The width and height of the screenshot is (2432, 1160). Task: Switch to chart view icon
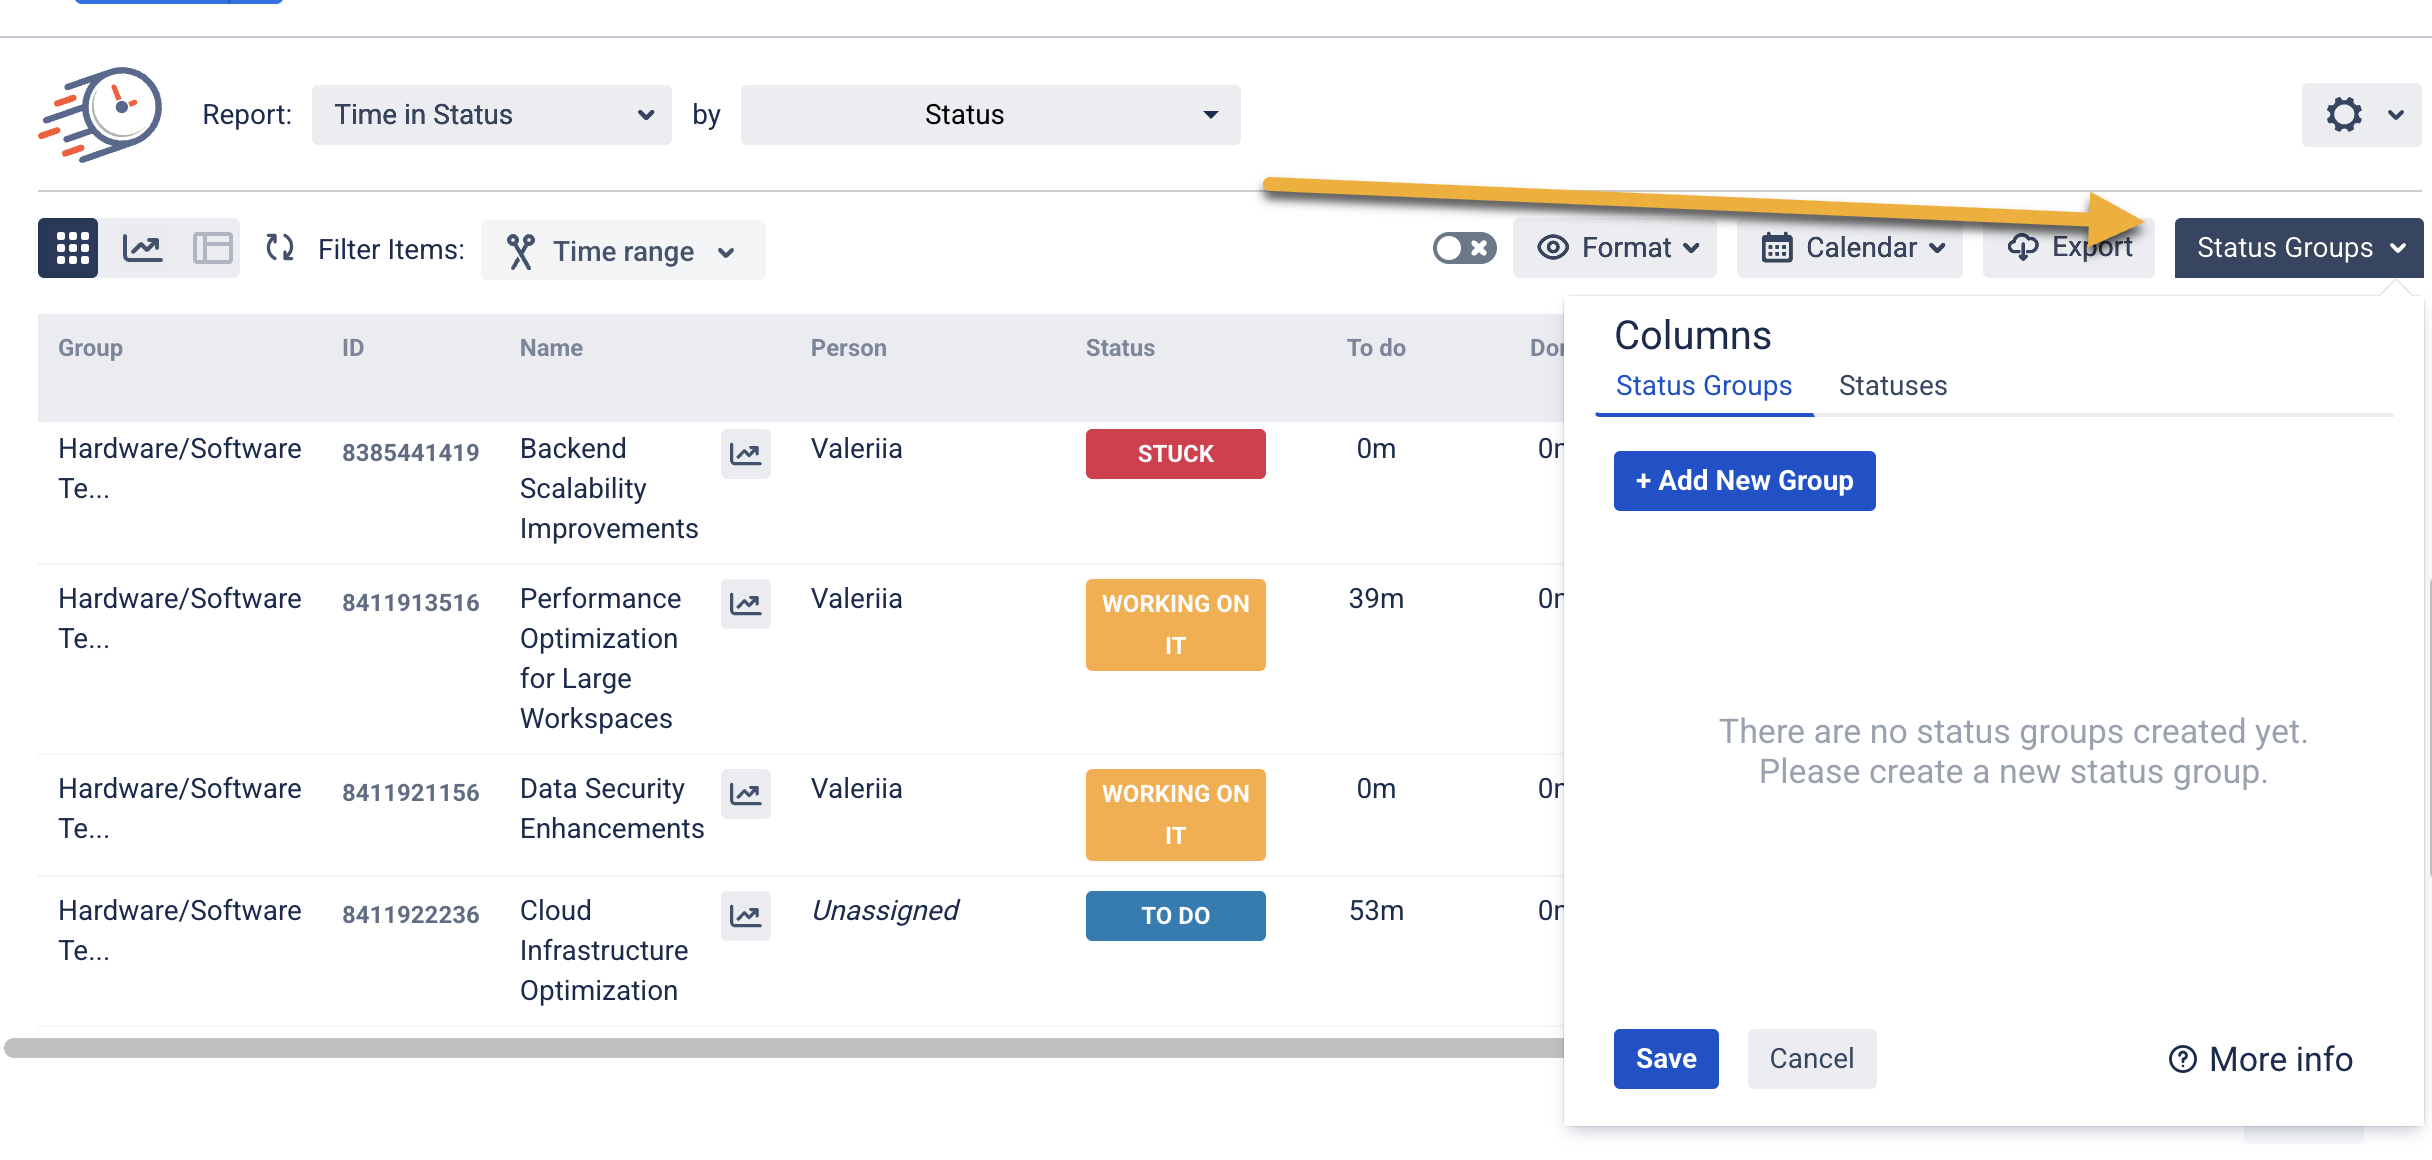click(x=142, y=248)
